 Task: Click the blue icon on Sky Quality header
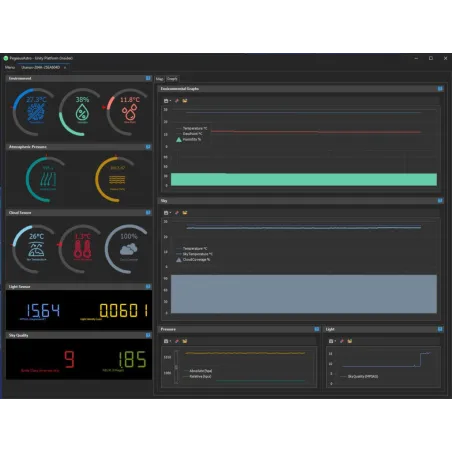coord(148,335)
